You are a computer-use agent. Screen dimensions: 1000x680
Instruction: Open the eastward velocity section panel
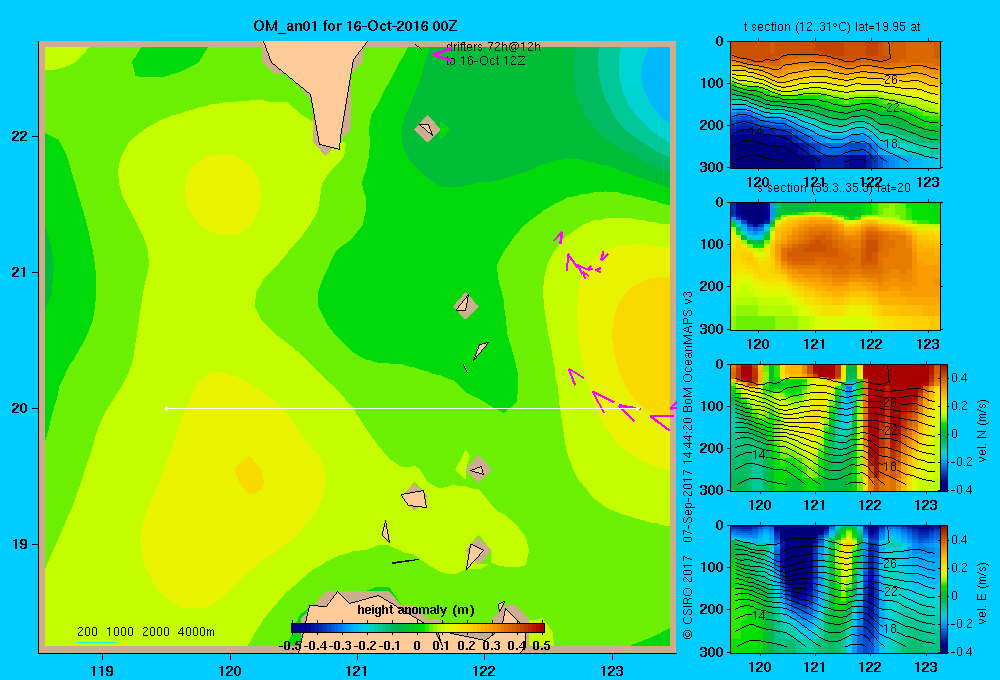(x=835, y=588)
